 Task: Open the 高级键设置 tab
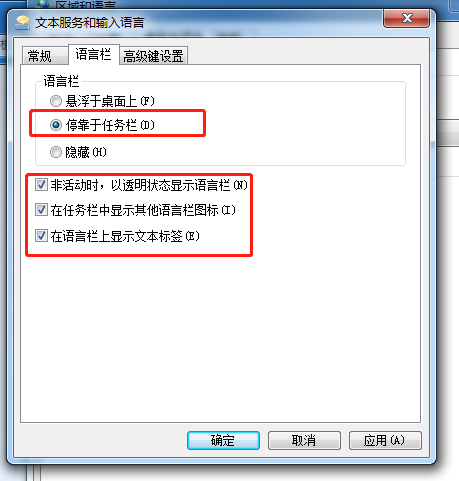[153, 55]
